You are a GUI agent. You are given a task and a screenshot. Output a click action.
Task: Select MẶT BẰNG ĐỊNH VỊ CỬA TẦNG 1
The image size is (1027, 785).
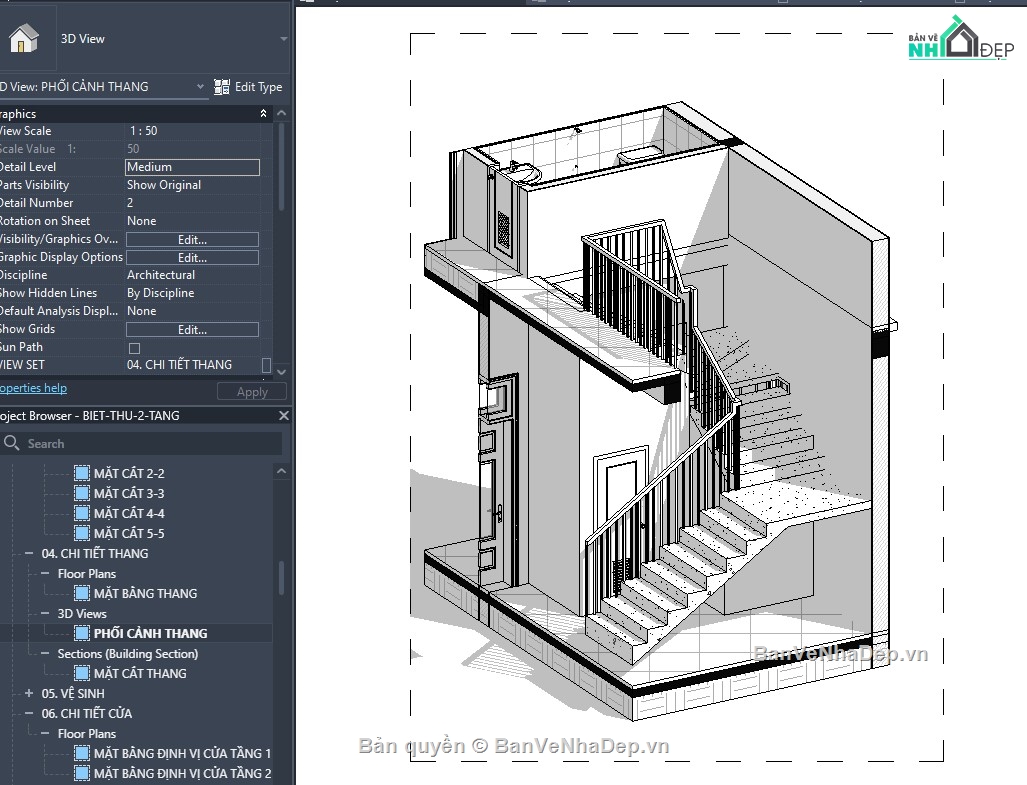coord(182,753)
